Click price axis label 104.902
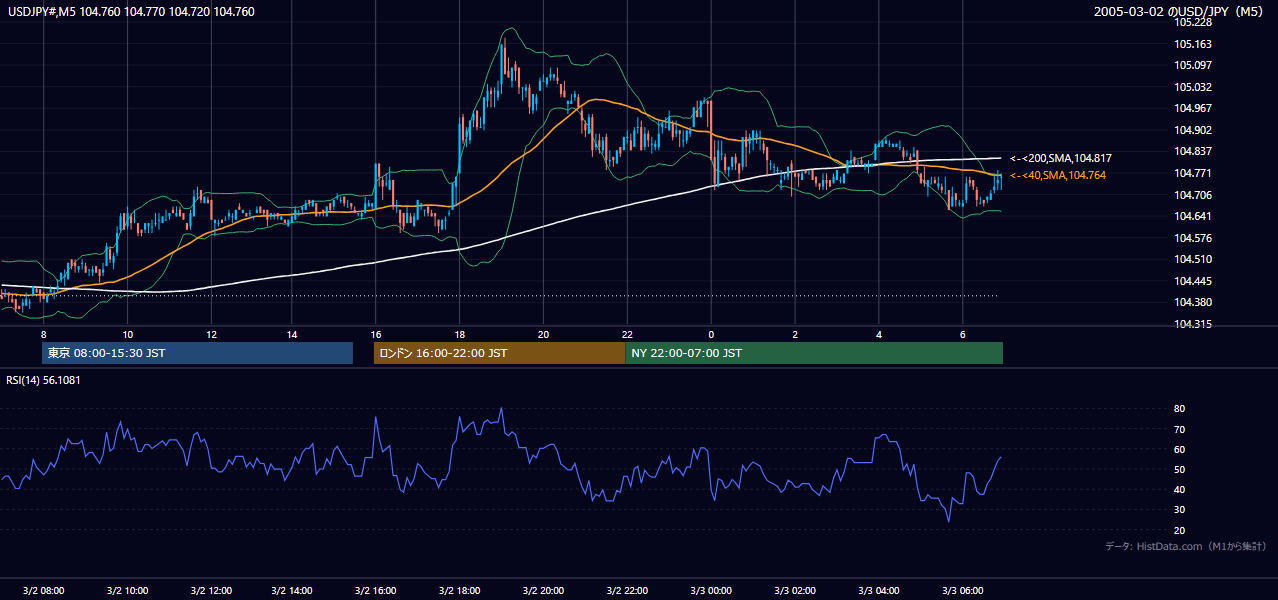This screenshot has width=1278, height=600. [x=1193, y=130]
